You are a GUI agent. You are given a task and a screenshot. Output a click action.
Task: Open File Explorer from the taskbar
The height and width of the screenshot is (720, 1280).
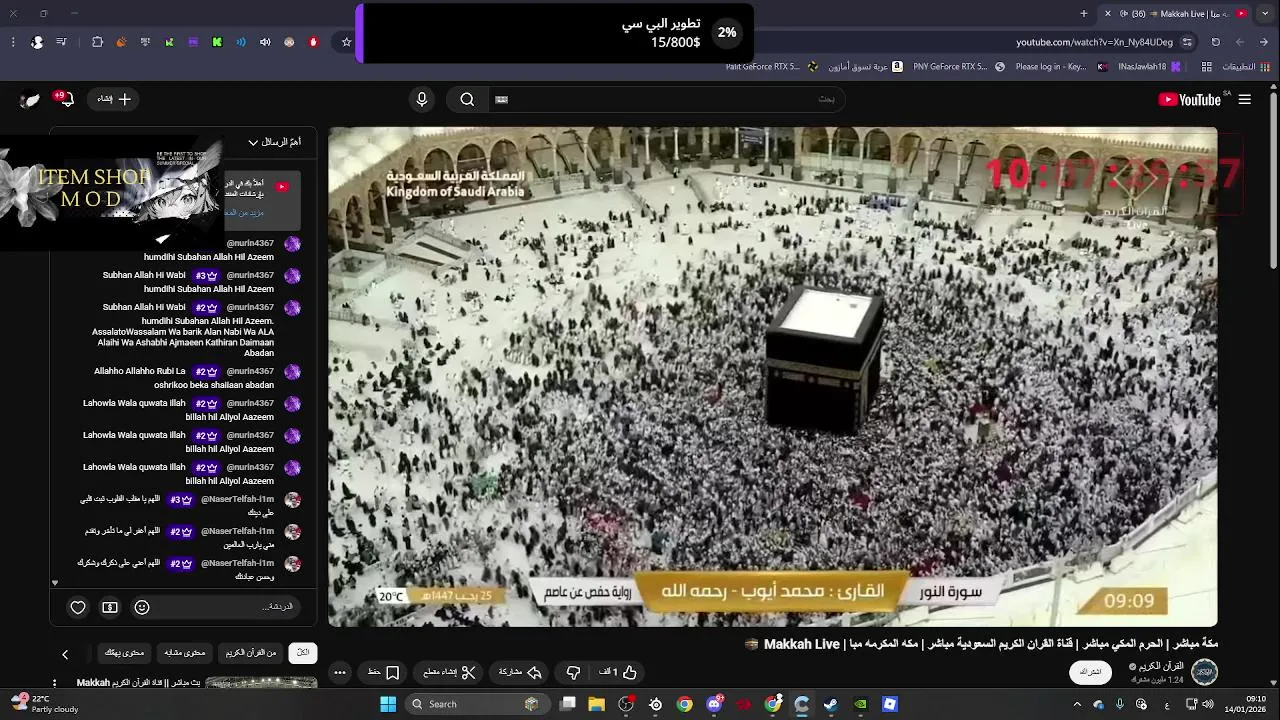point(597,704)
